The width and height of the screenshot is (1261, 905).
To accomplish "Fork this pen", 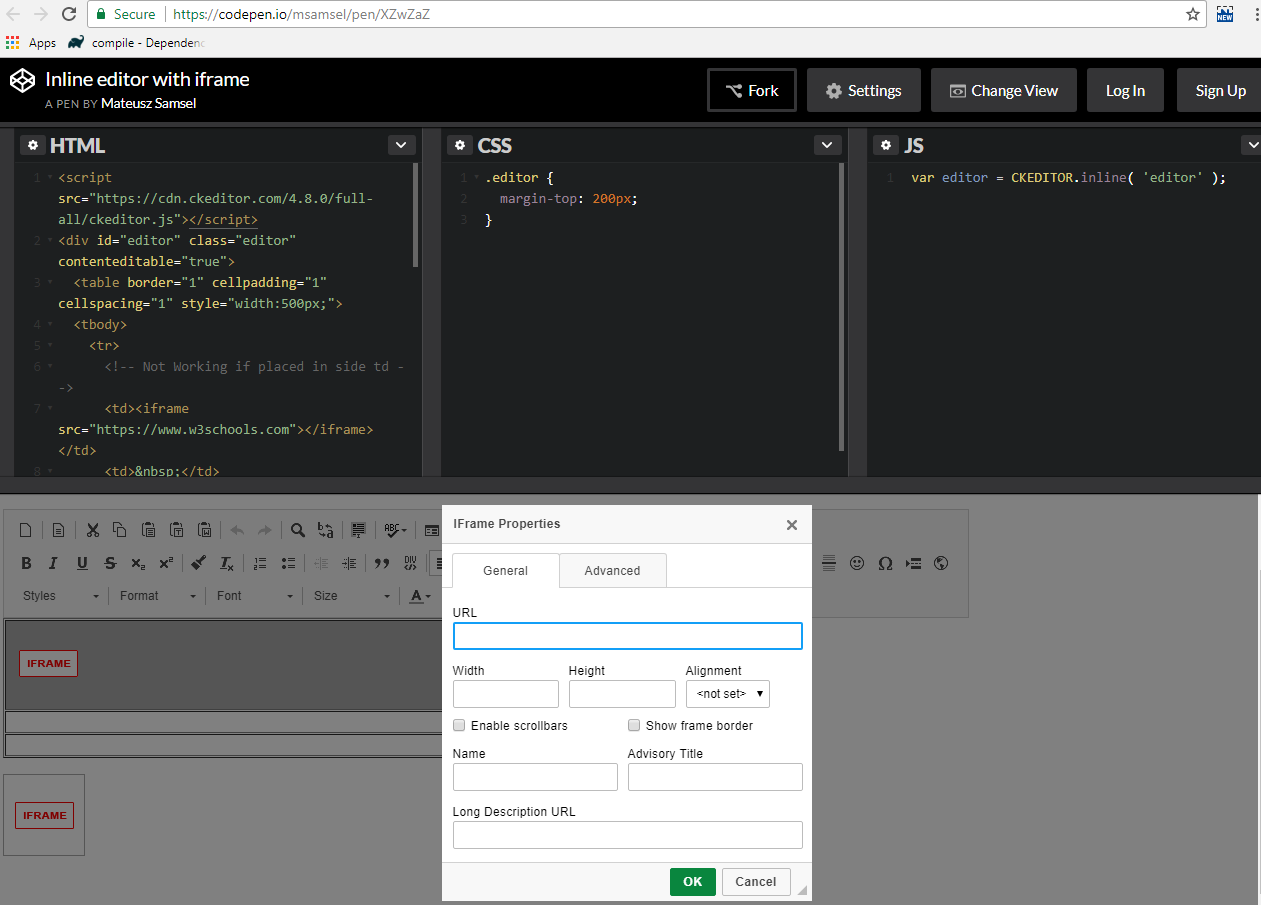I will [752, 90].
